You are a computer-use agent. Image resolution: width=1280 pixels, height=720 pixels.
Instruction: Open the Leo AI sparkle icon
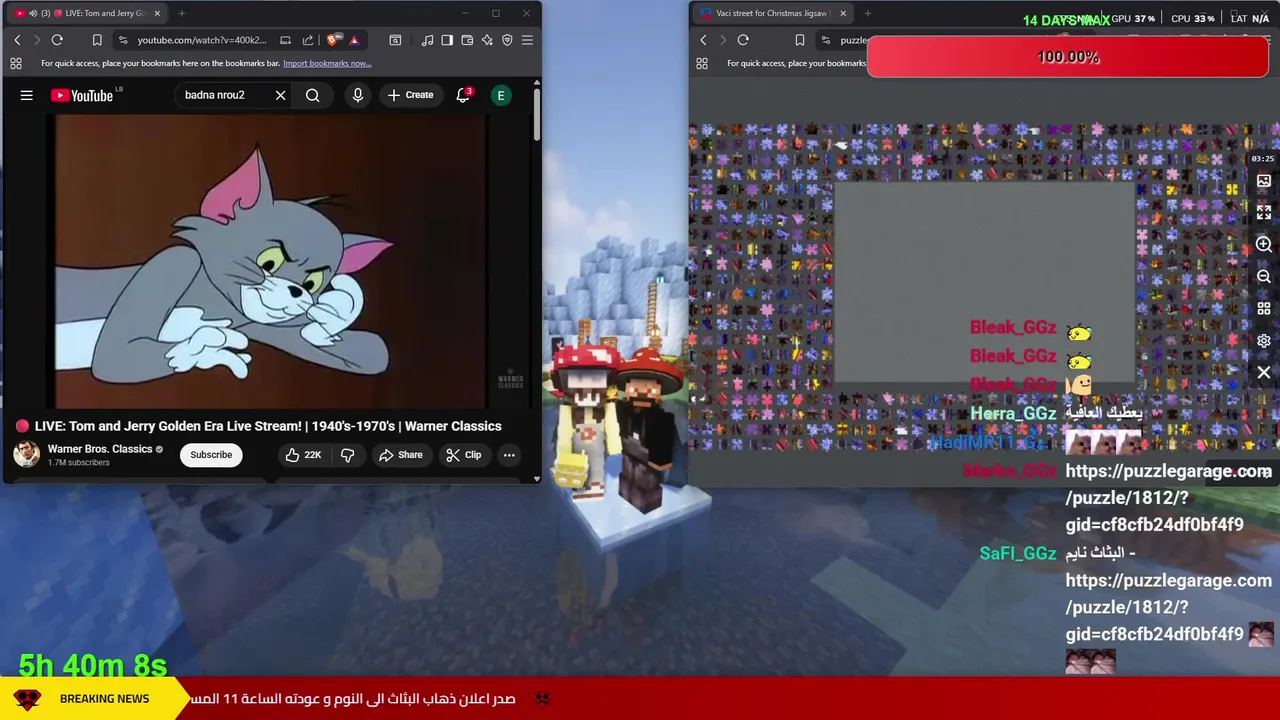487,40
